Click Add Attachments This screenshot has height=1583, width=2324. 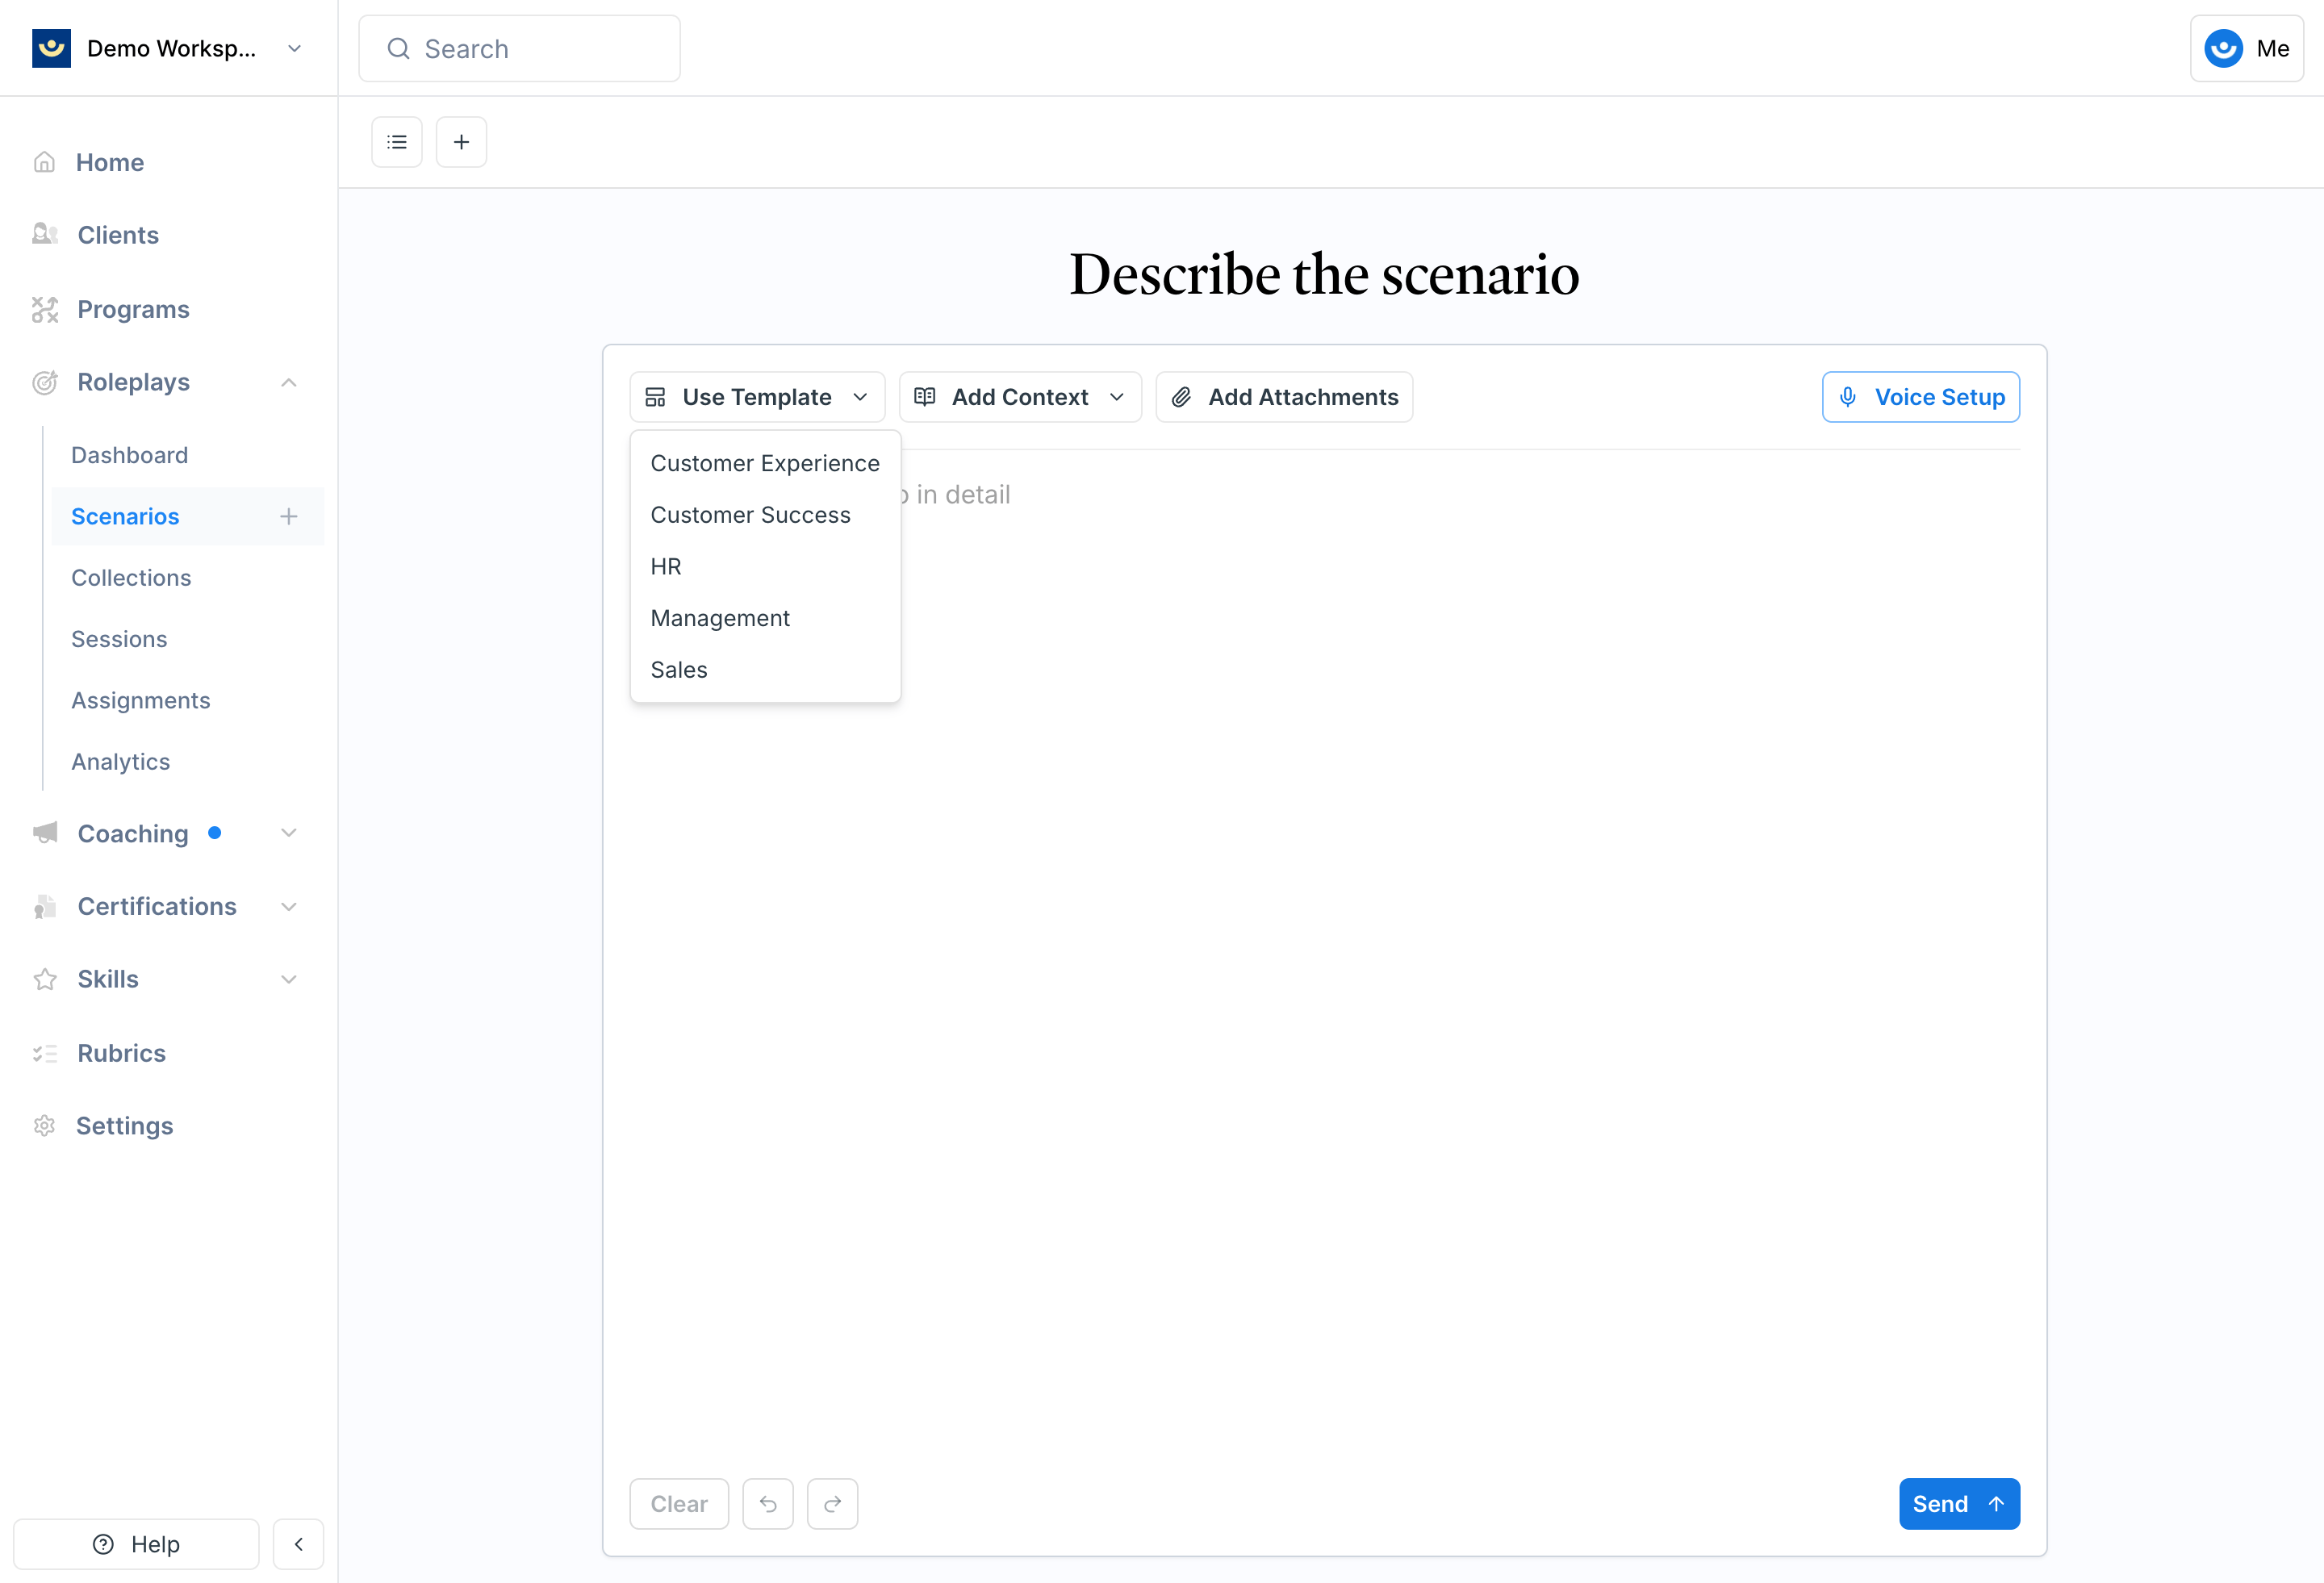[x=1284, y=397]
